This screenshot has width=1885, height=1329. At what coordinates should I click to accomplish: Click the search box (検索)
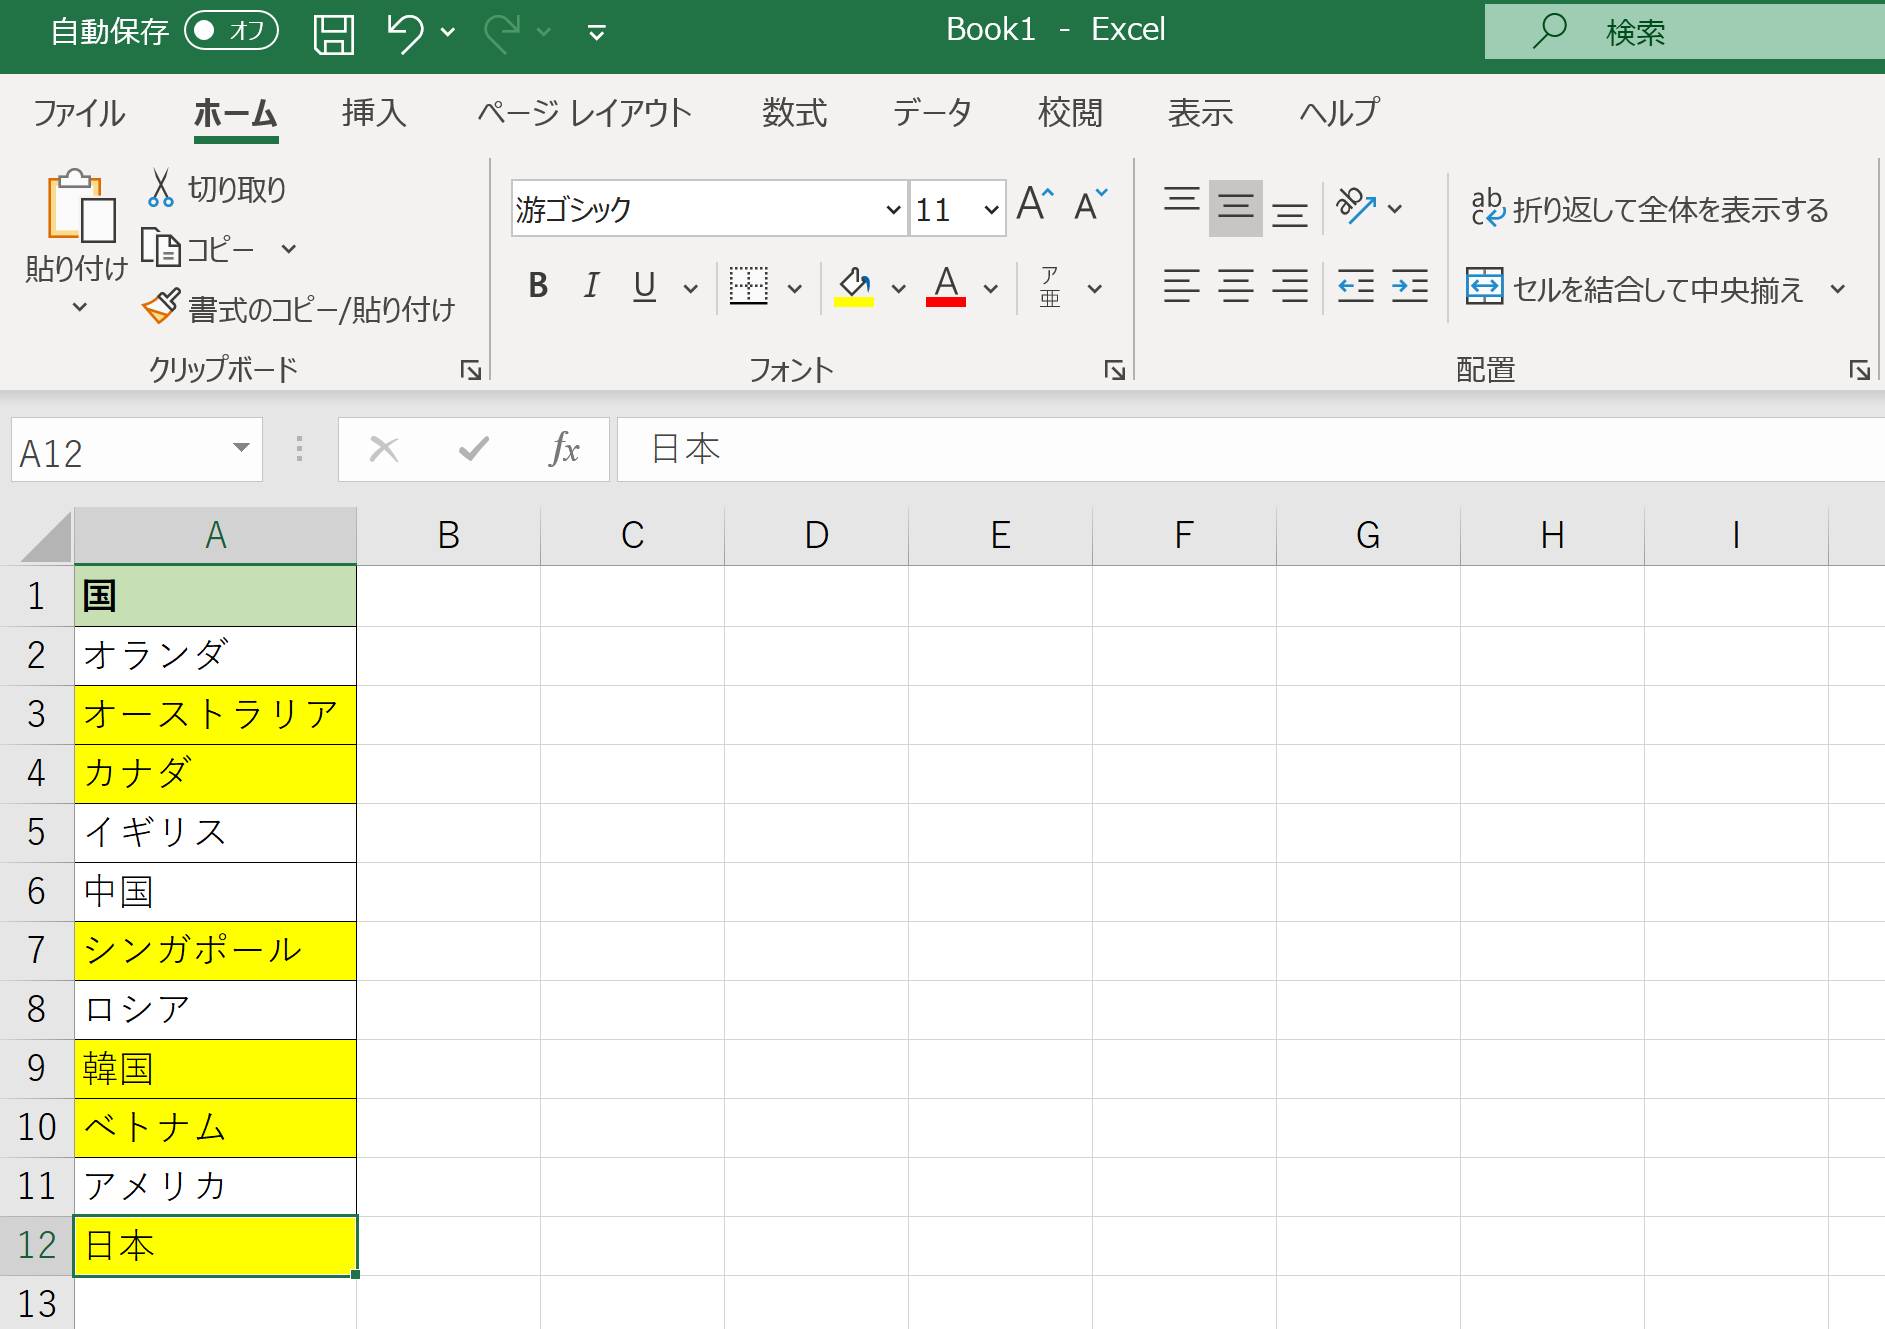(1685, 32)
